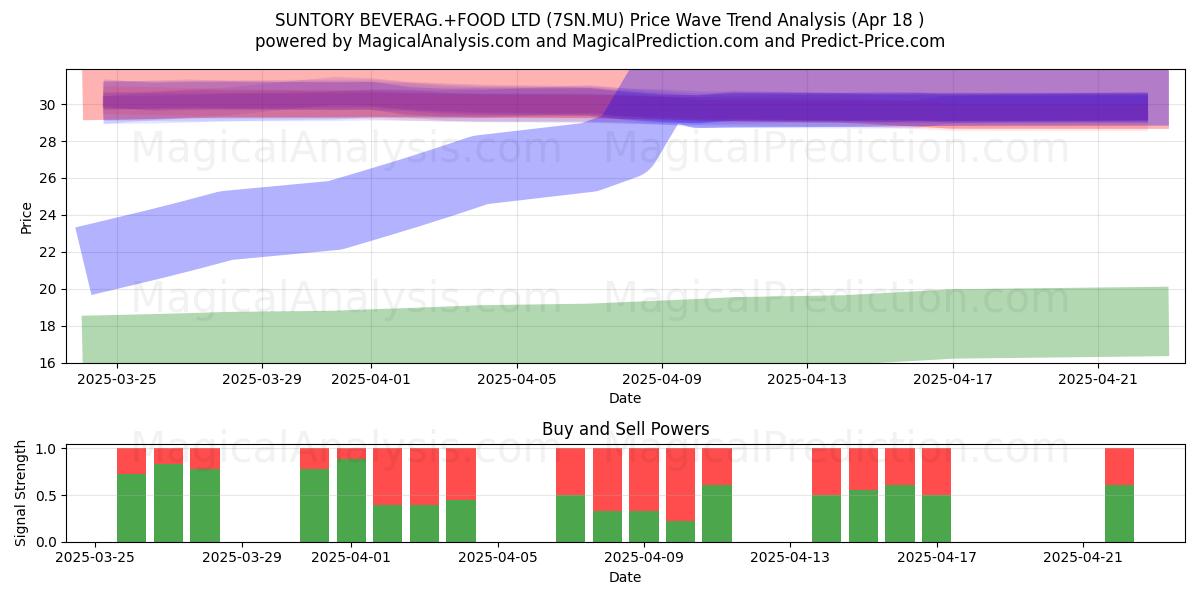Image resolution: width=1200 pixels, height=600 pixels.
Task: Click the chart title mentioning SUNTORY BEVERAG.+FOOD LTD
Action: tap(600, 20)
